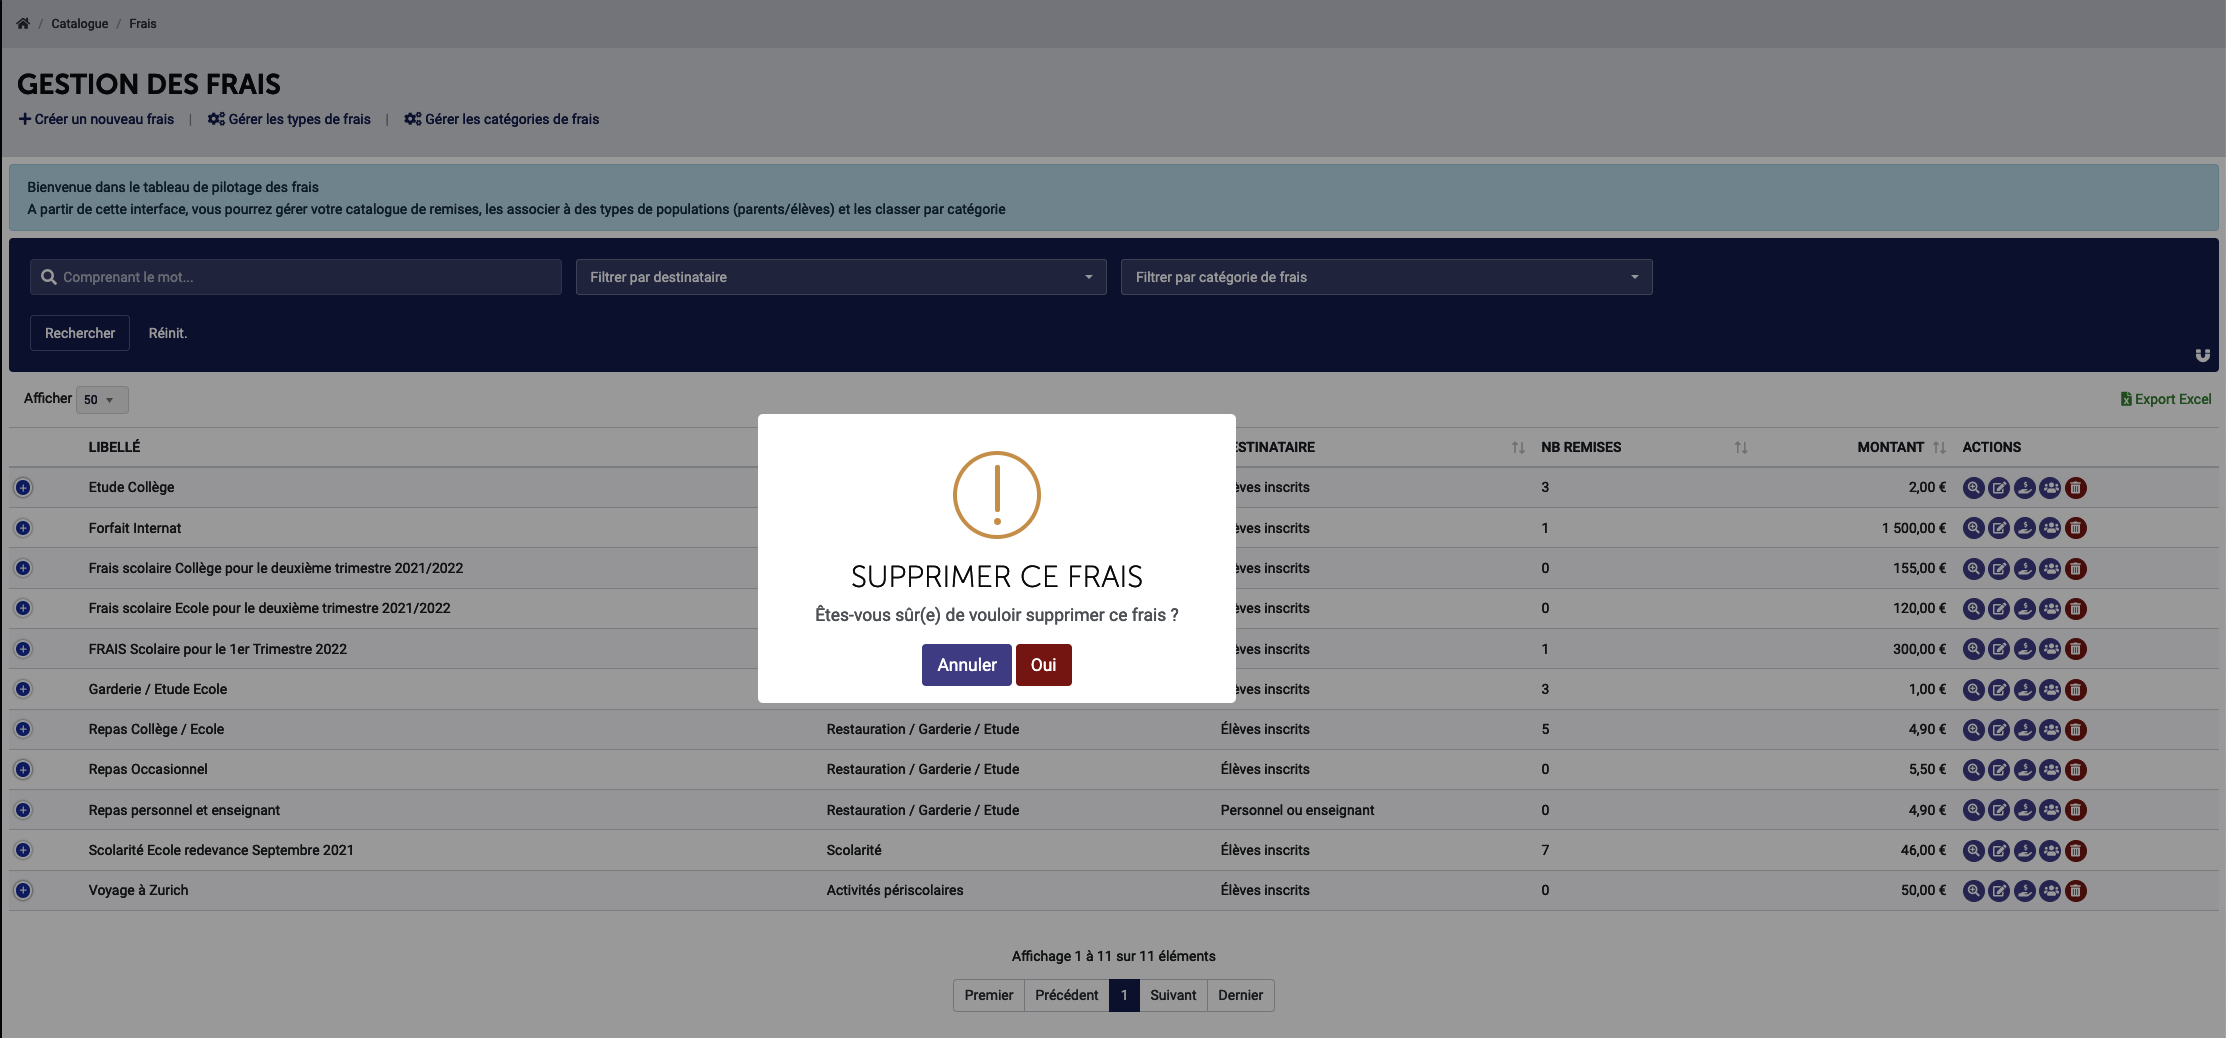Expand the Forfait Internat row

[x=23, y=528]
